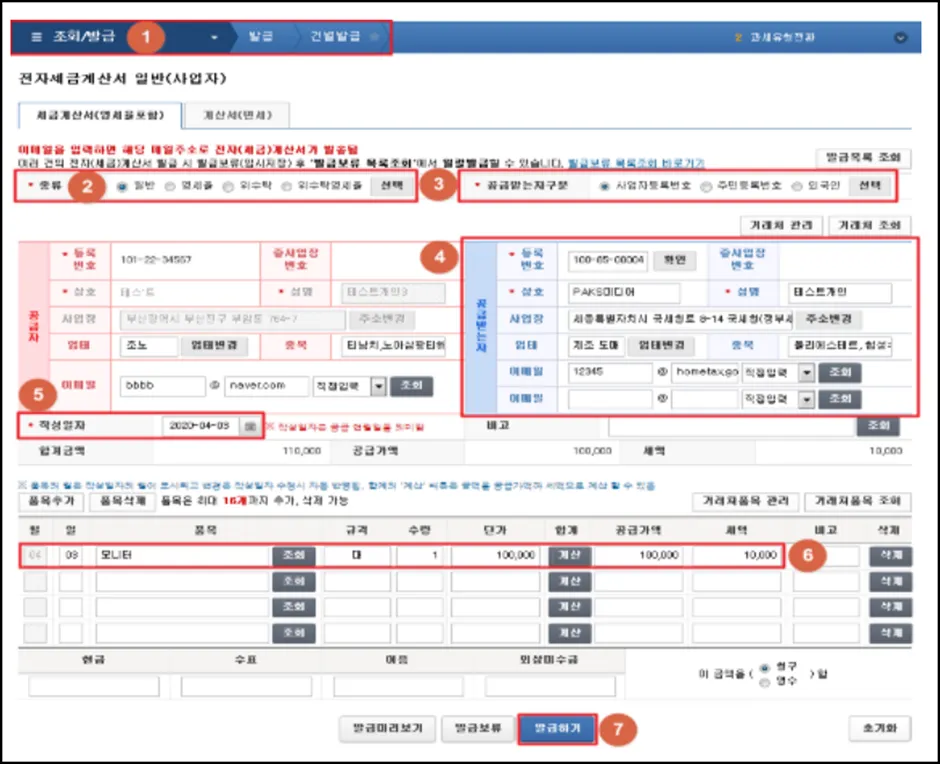Click the recipient 상호 field showing PAKS미디어
Viewport: 940px width, 764px height.
click(x=623, y=293)
